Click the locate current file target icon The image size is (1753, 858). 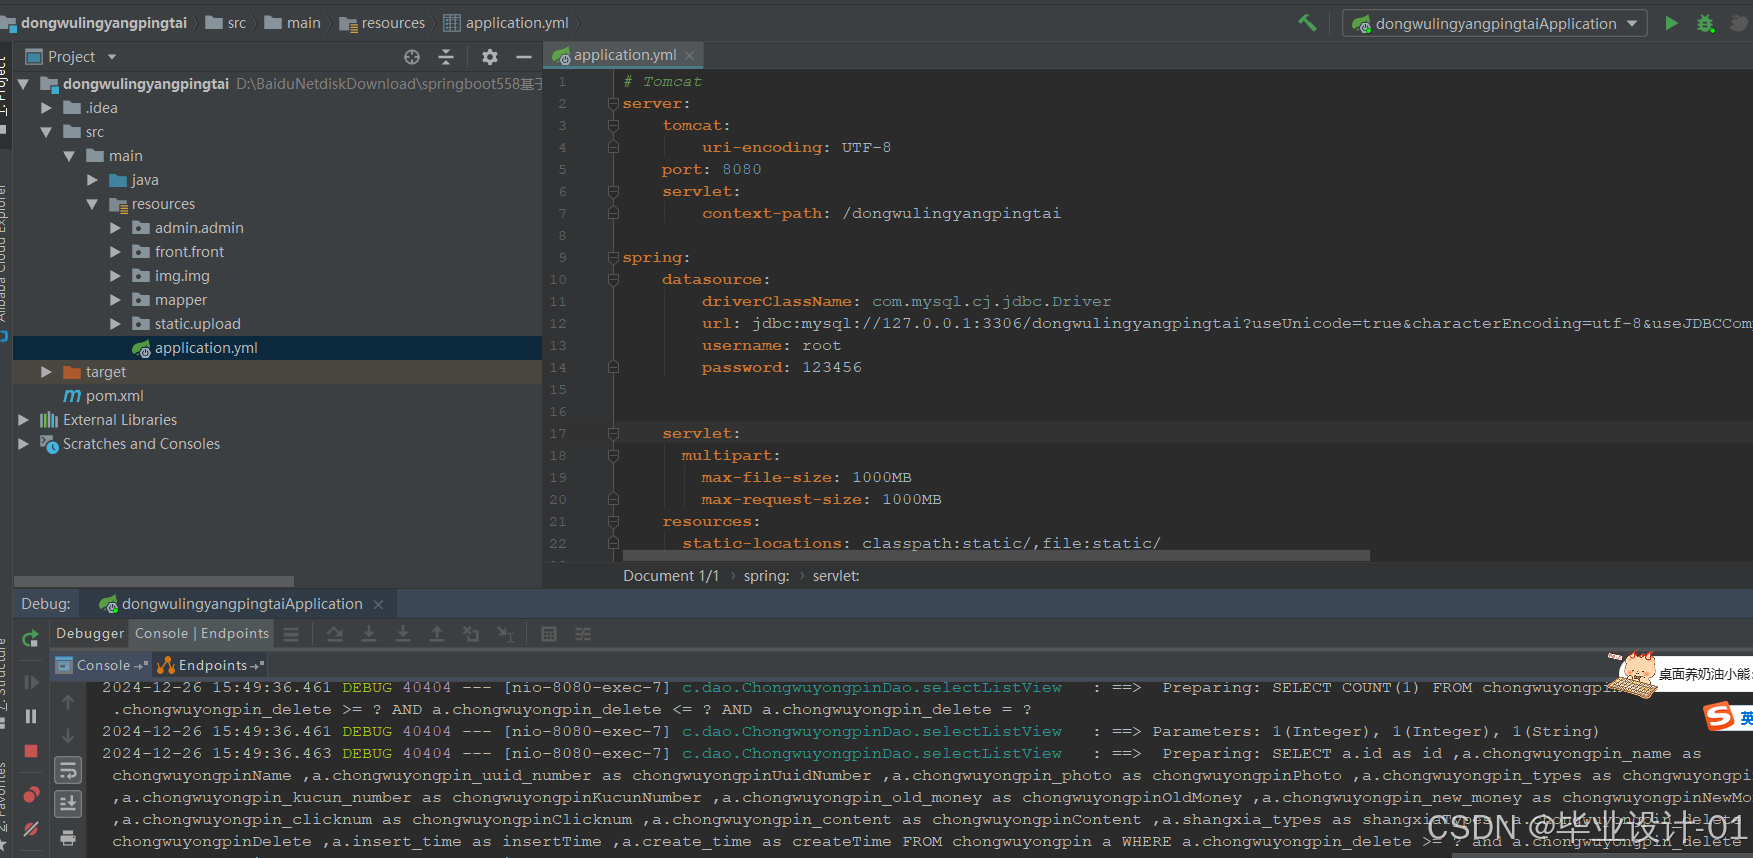(x=412, y=57)
